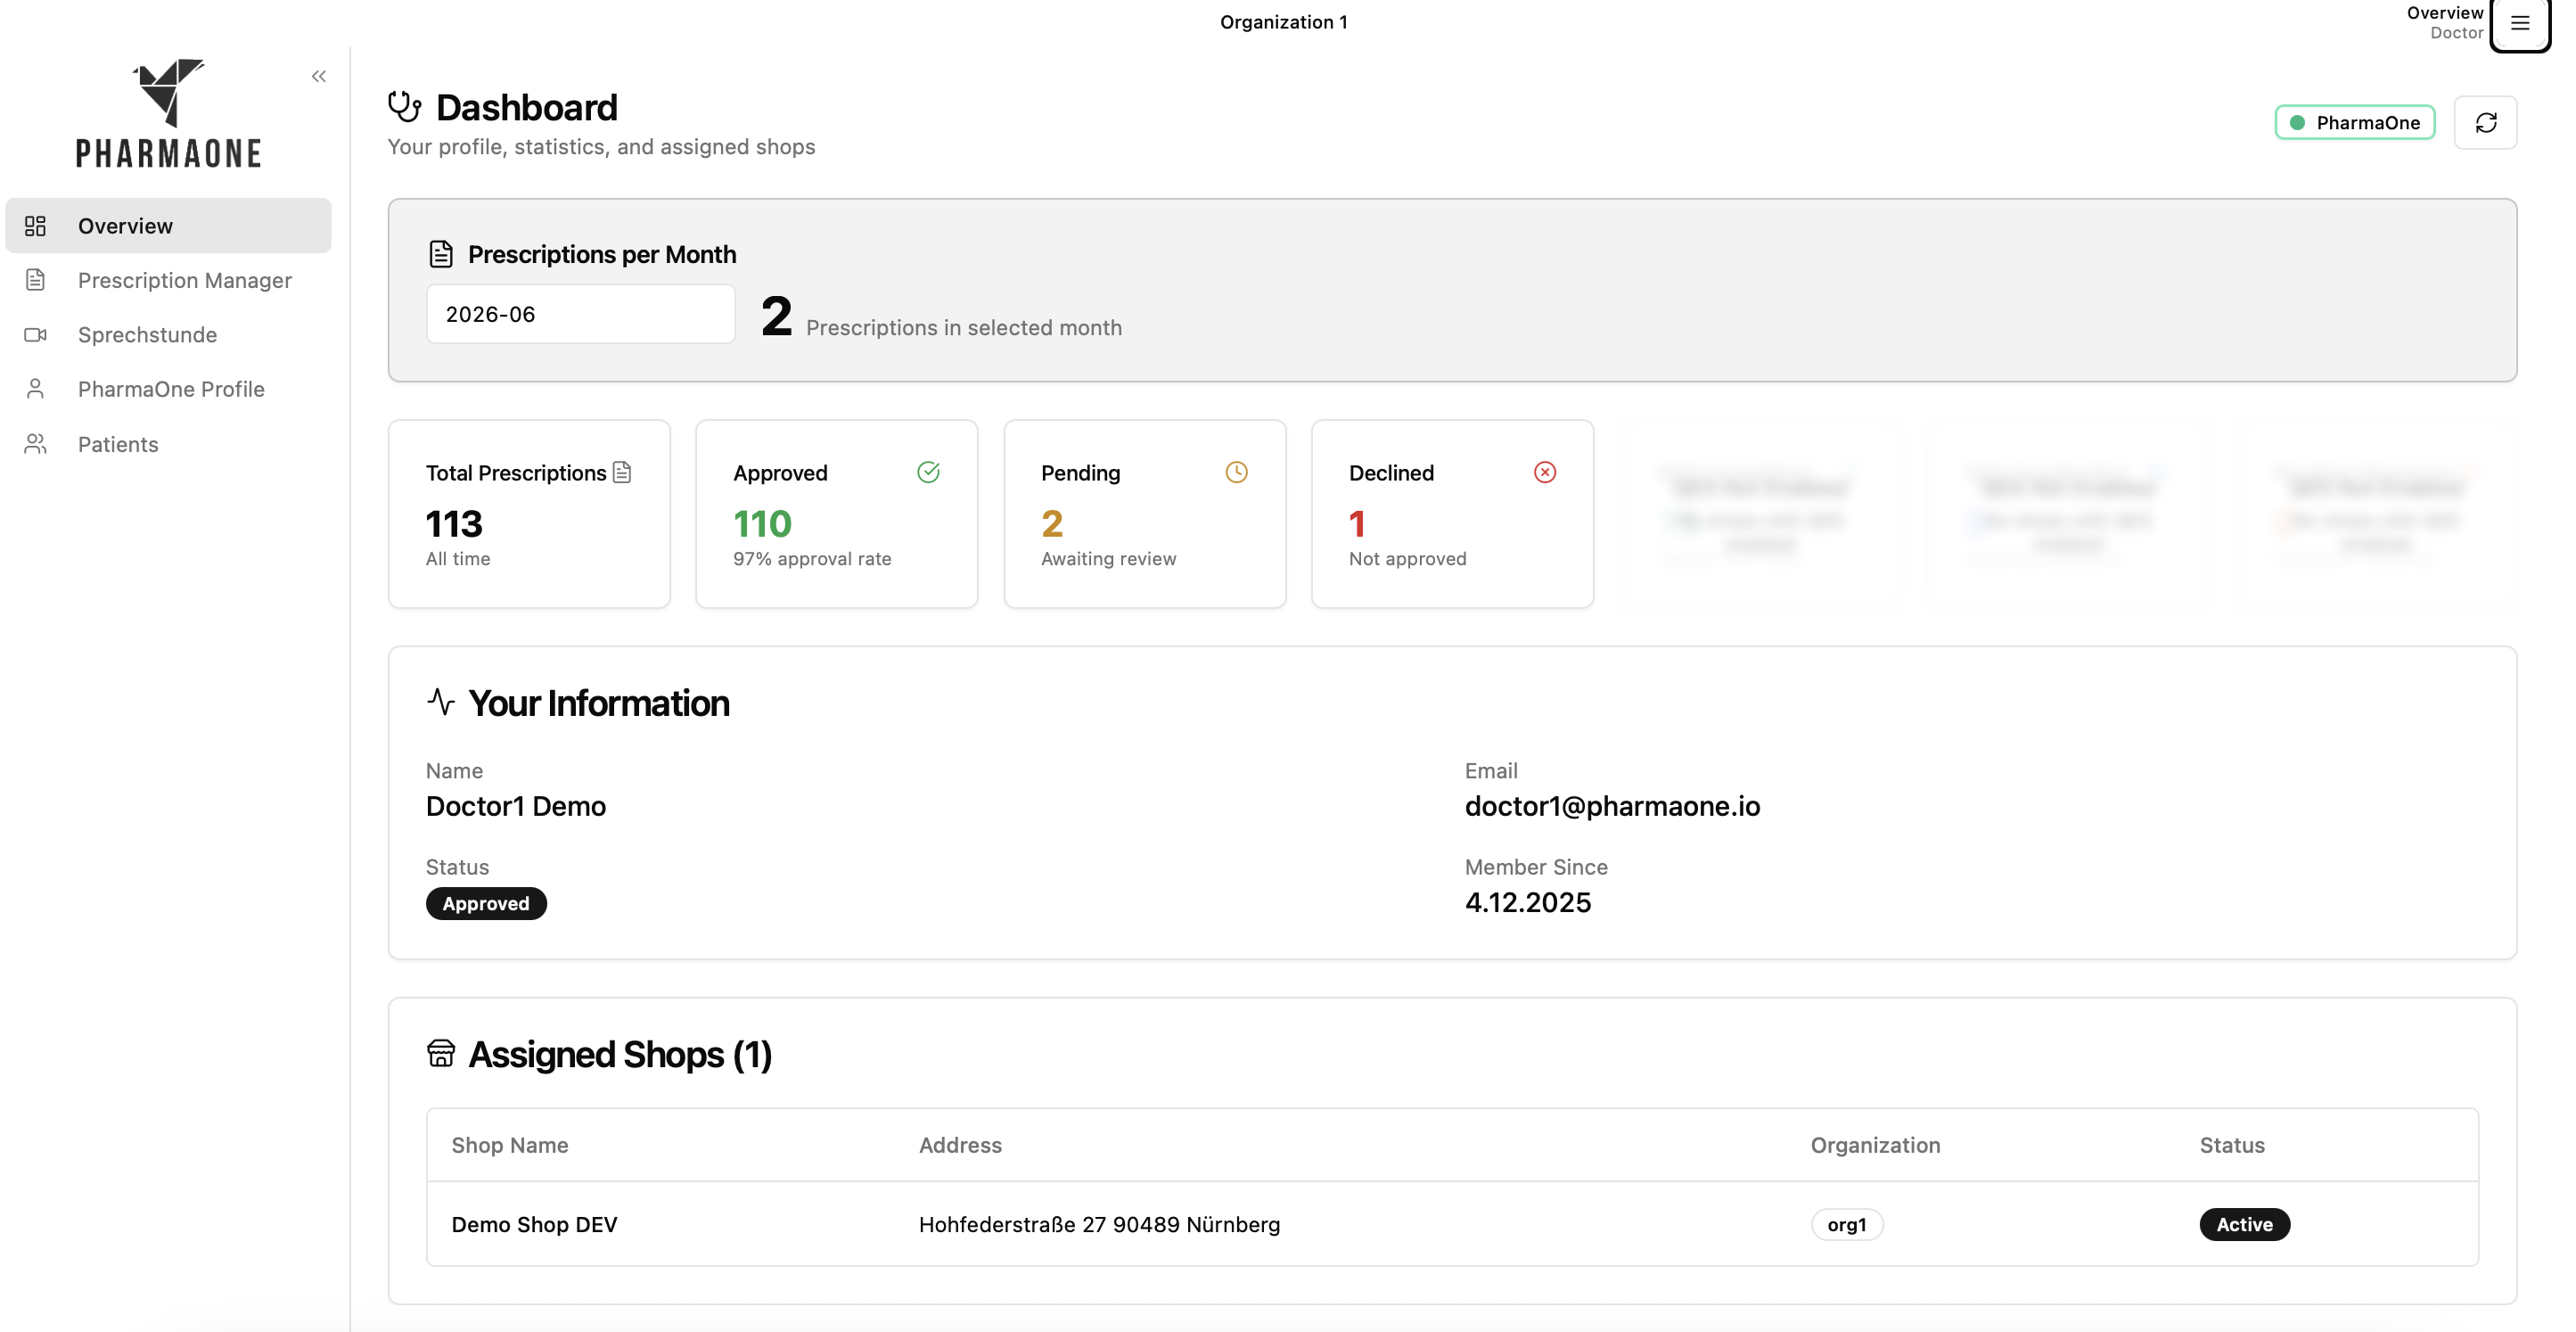Open PharmaOne Profile page
Image resolution: width=2576 pixels, height=1332 pixels.
[x=168, y=389]
